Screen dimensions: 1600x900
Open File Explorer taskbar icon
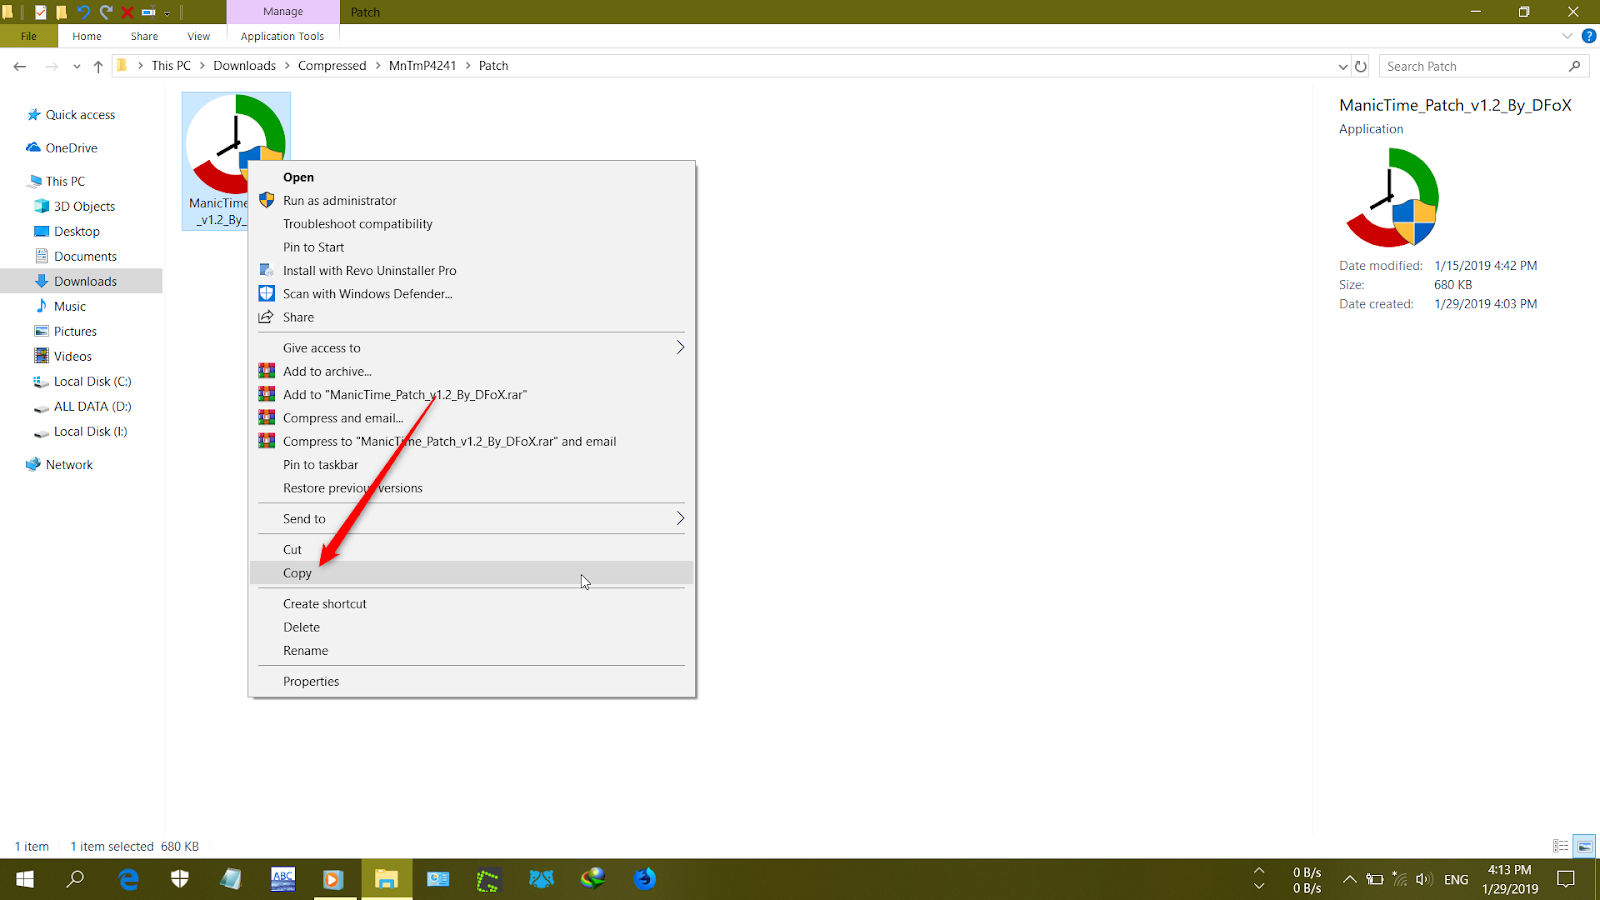386,879
